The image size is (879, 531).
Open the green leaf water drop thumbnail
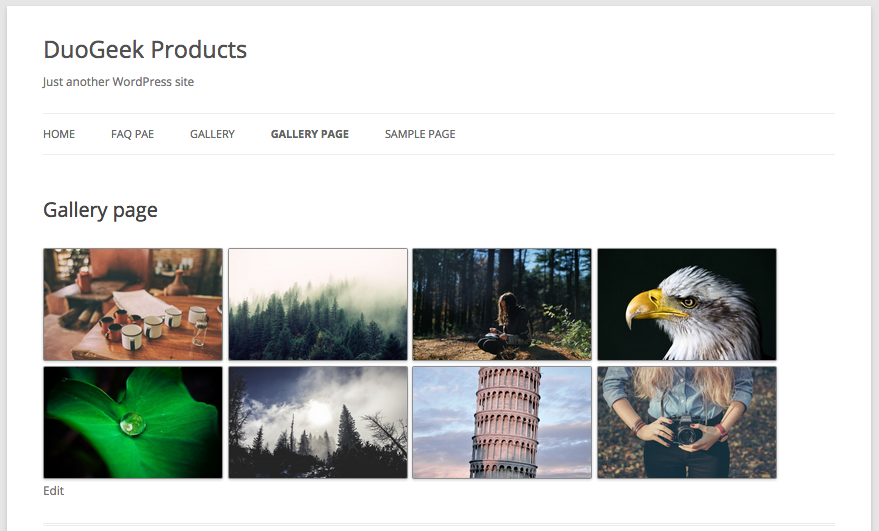pyautogui.click(x=133, y=422)
